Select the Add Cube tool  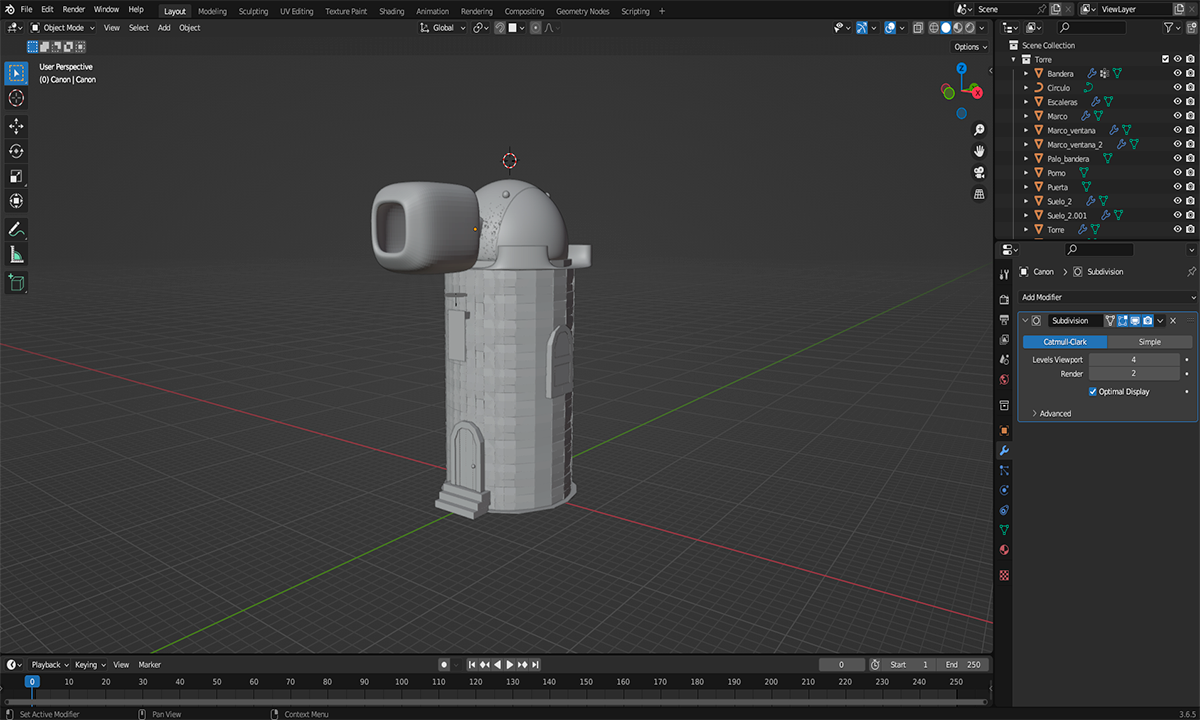(16, 283)
